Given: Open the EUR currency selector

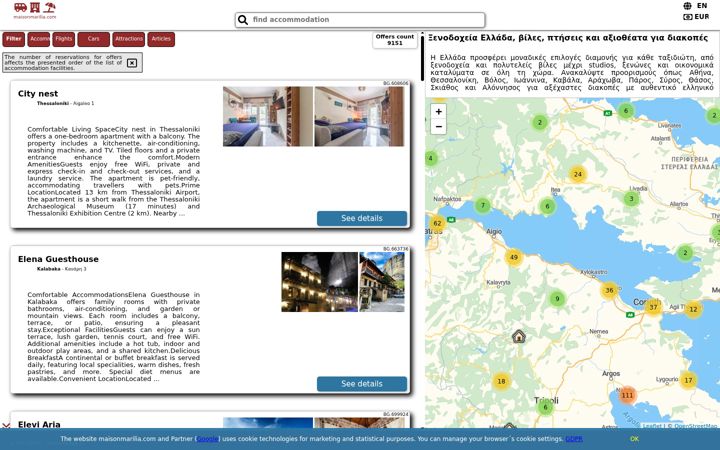Looking at the screenshot, I should pos(702,17).
